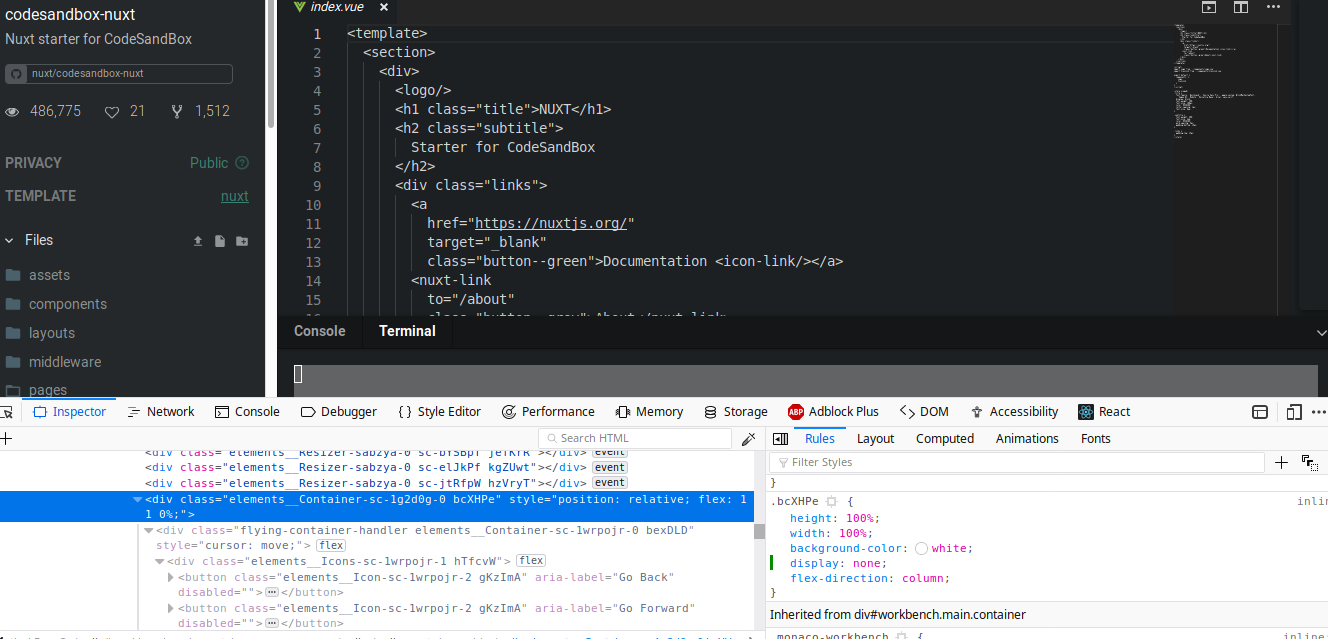The width and height of the screenshot is (1328, 639).
Task: Click the https://nuxtjs.org/ link in code
Action: [x=551, y=223]
